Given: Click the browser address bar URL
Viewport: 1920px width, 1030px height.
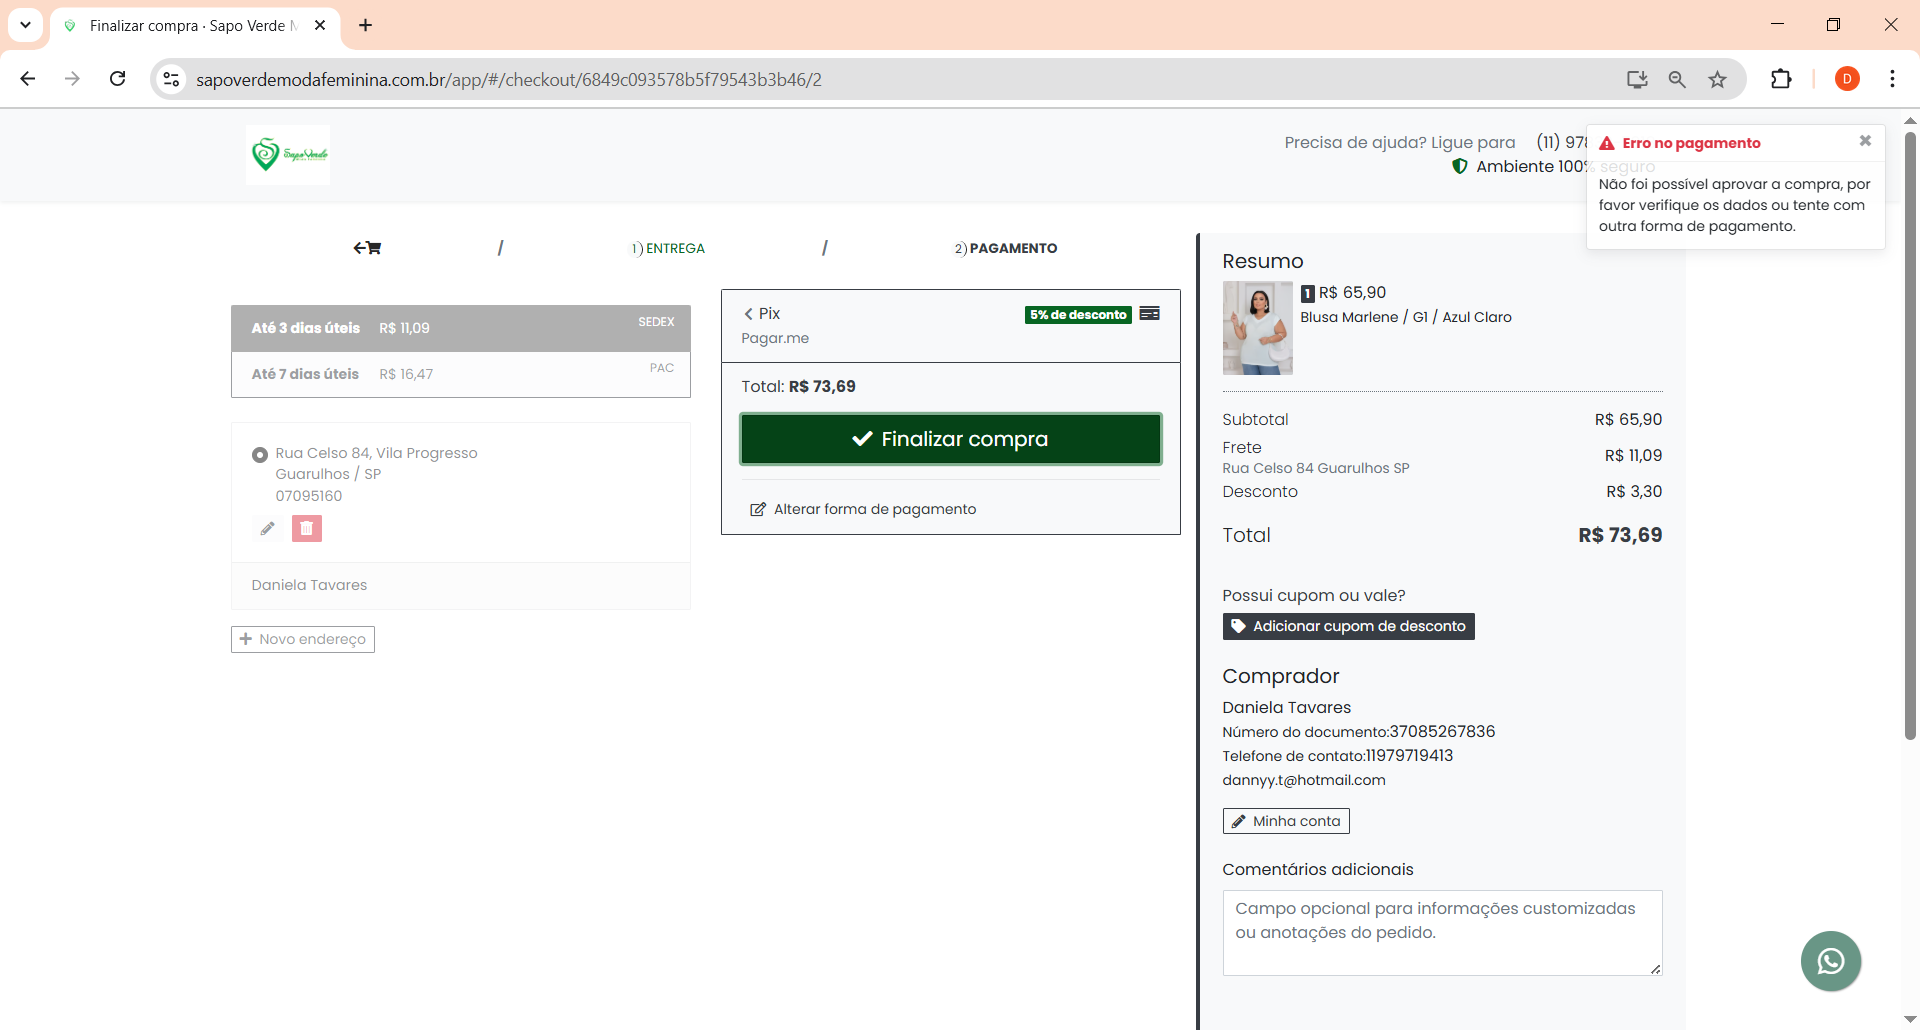Looking at the screenshot, I should (509, 79).
